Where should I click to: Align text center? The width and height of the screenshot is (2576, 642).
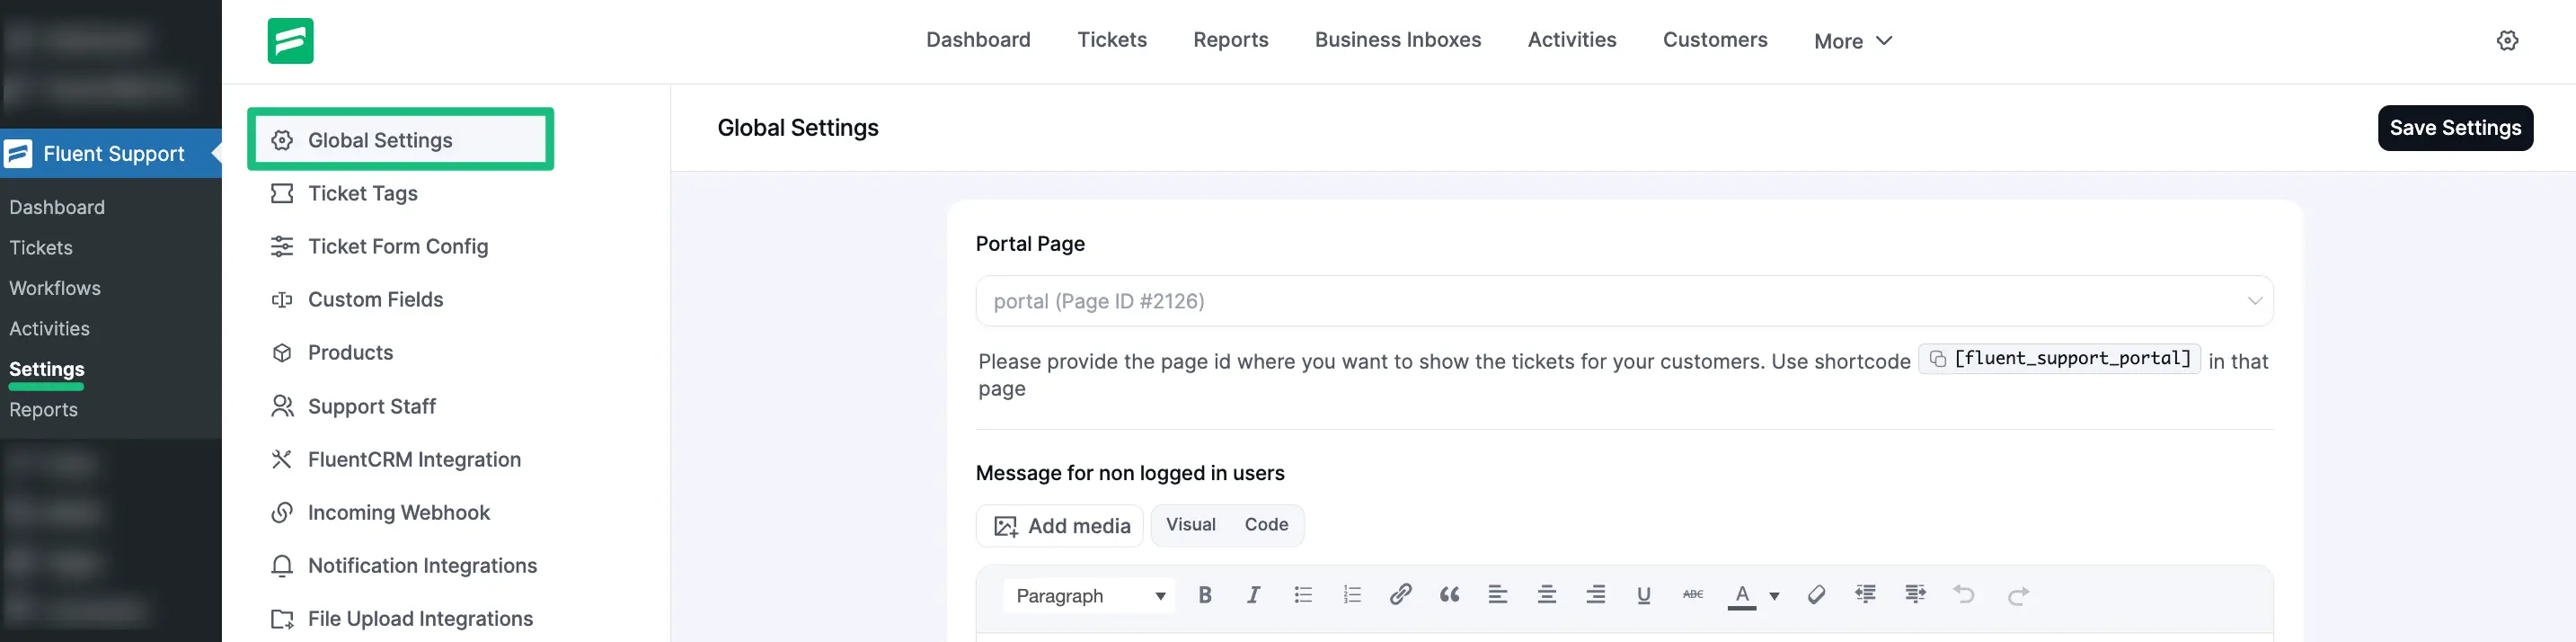tap(1546, 595)
